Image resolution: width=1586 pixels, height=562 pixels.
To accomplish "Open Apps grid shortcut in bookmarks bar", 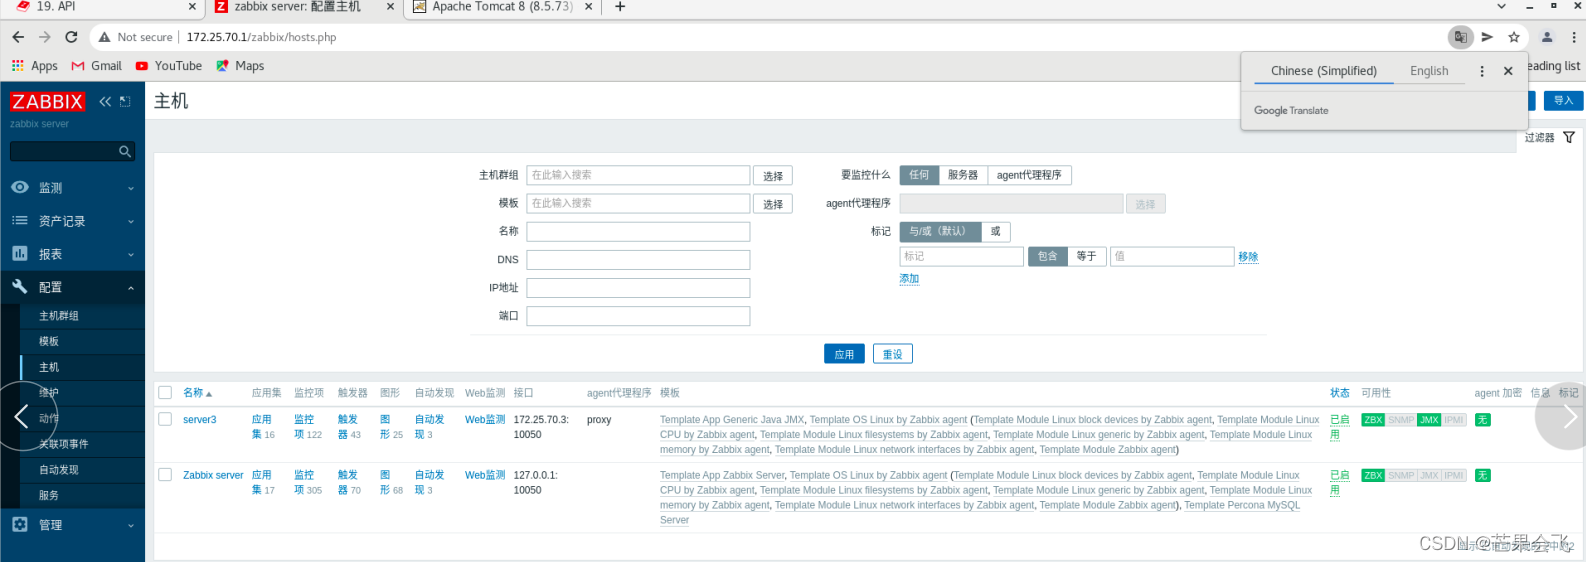I will click(x=35, y=66).
